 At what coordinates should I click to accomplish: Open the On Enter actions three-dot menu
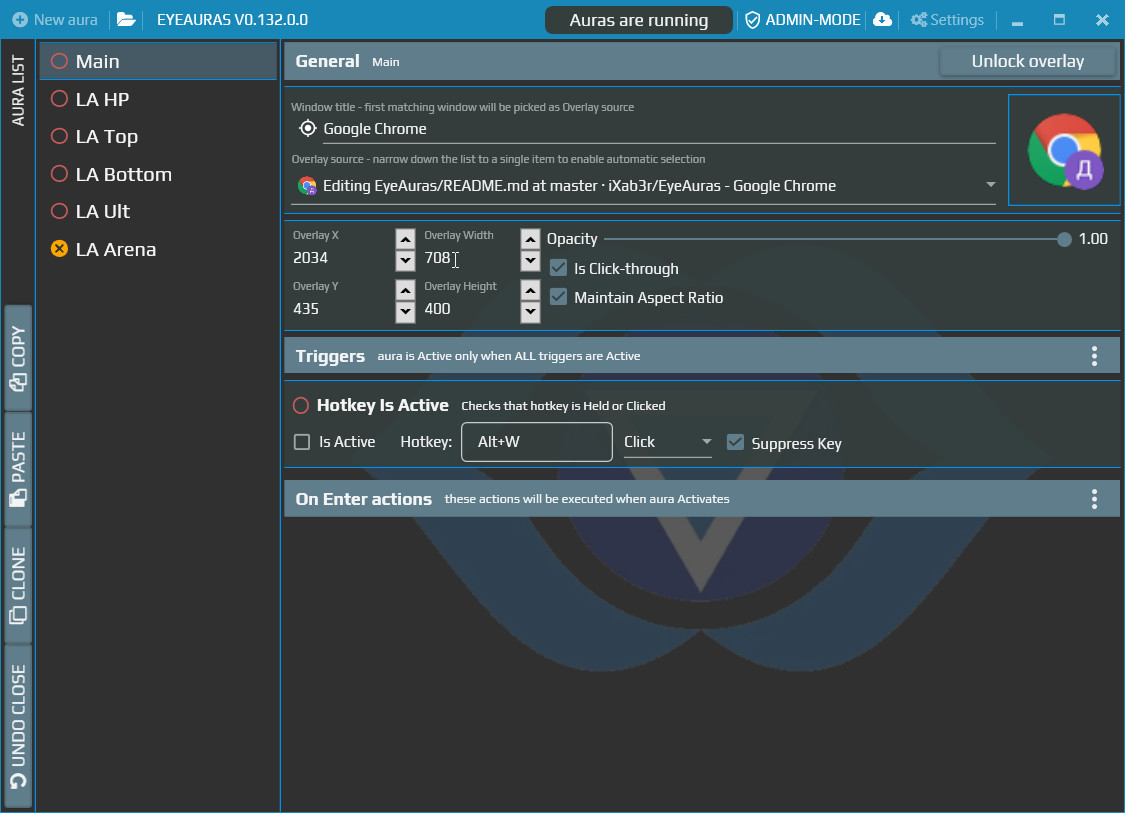click(1094, 499)
